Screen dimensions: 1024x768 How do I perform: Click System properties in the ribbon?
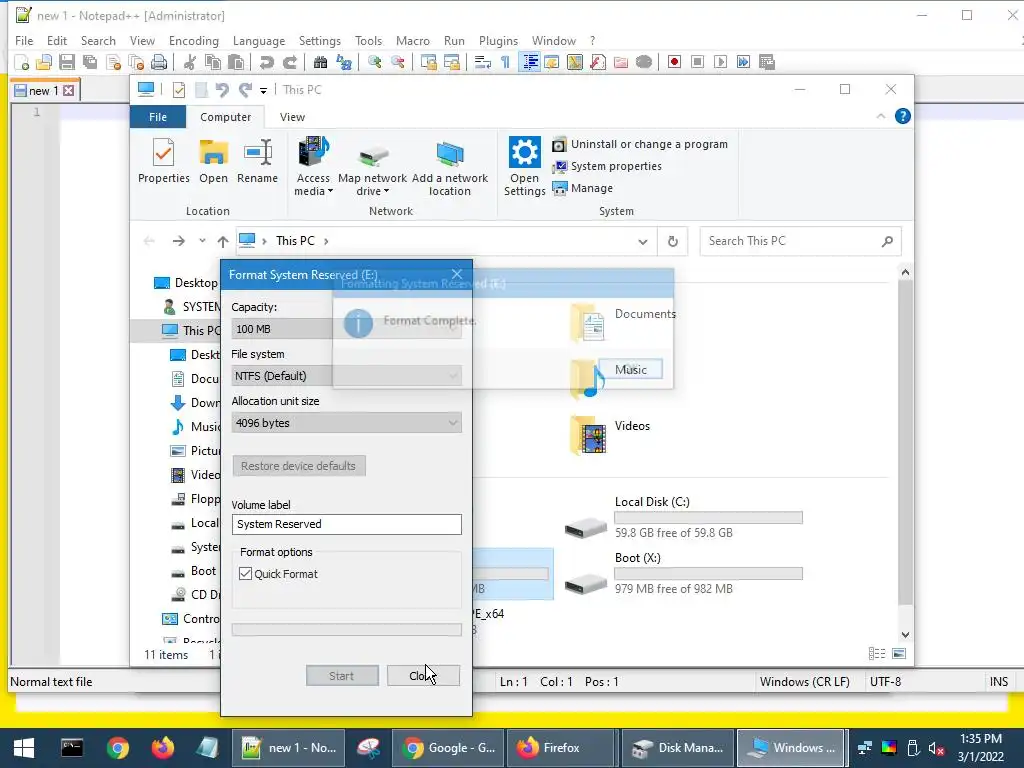pyautogui.click(x=607, y=166)
